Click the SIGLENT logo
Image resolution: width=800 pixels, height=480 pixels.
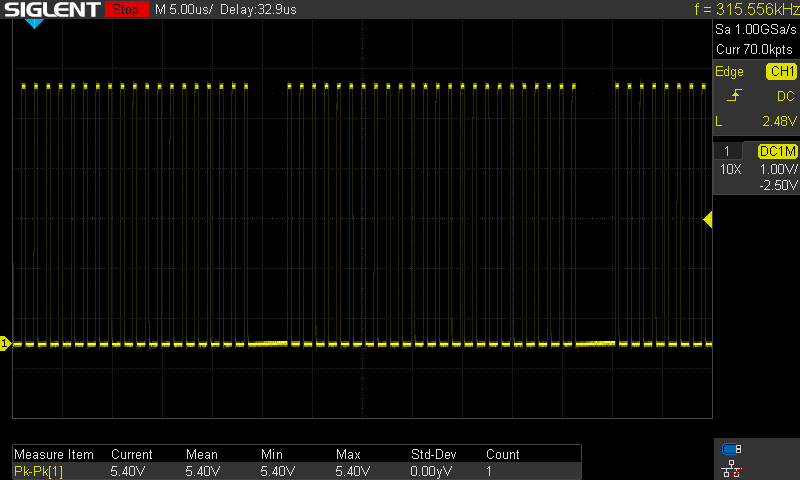click(x=52, y=9)
